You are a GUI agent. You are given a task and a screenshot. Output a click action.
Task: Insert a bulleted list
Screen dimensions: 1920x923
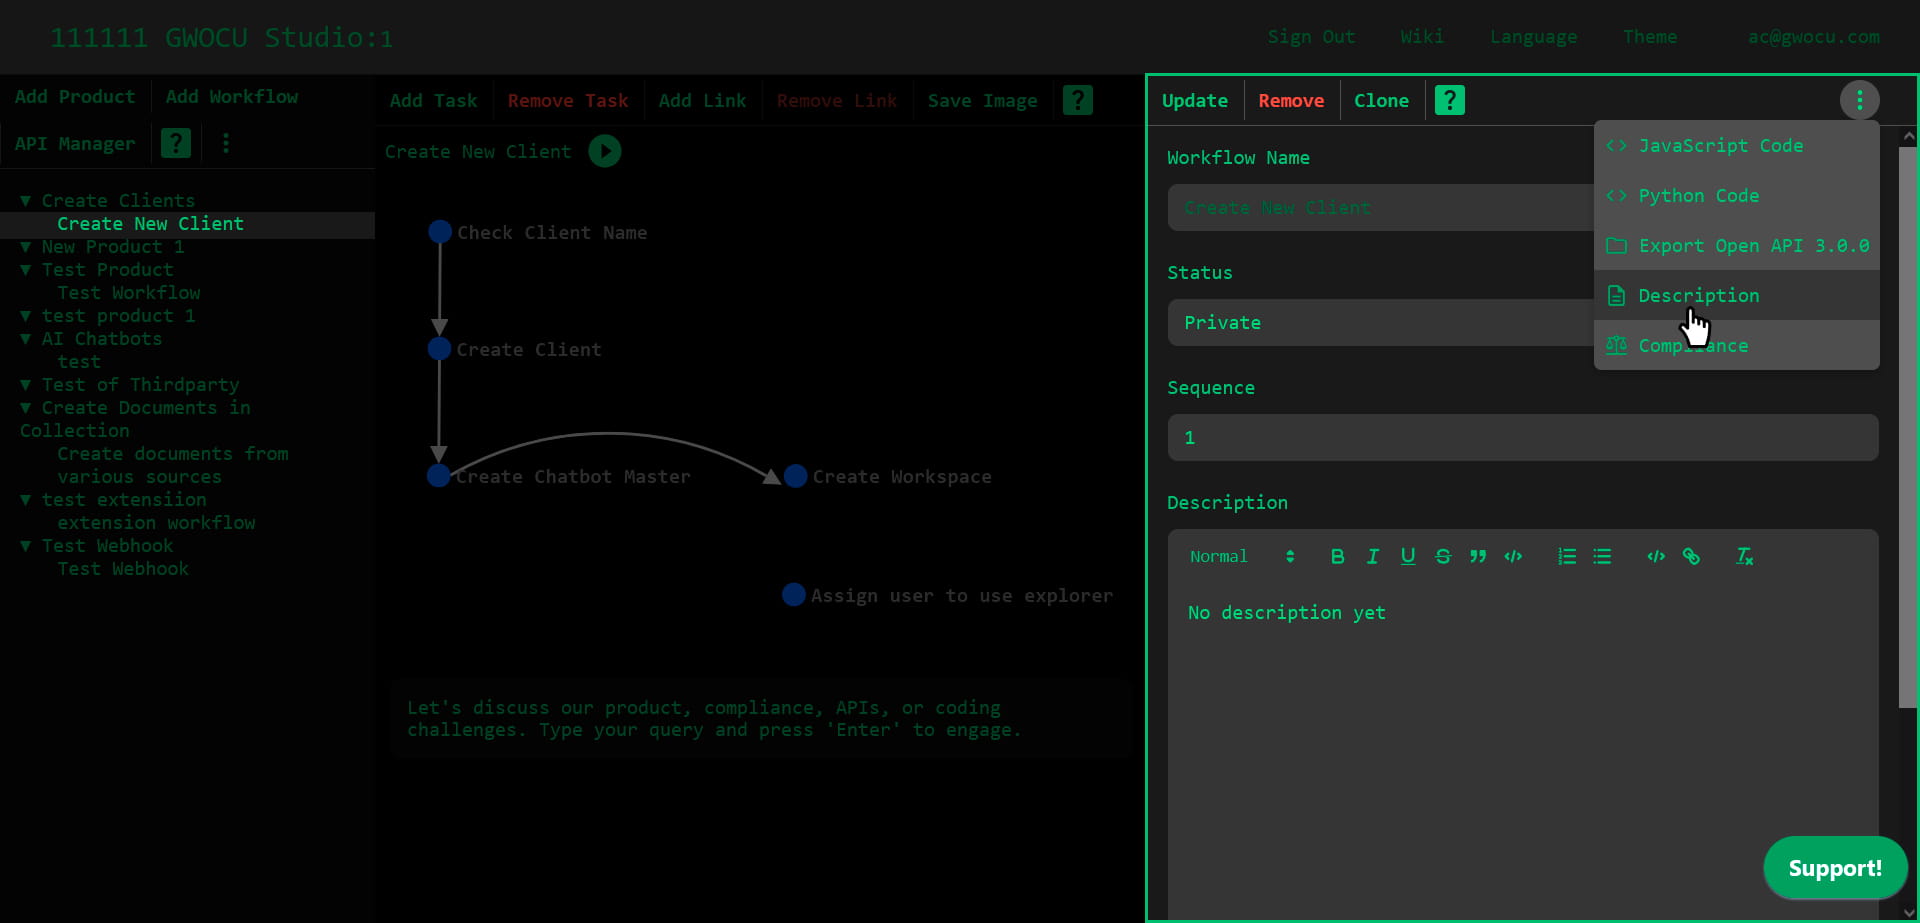tap(1601, 556)
